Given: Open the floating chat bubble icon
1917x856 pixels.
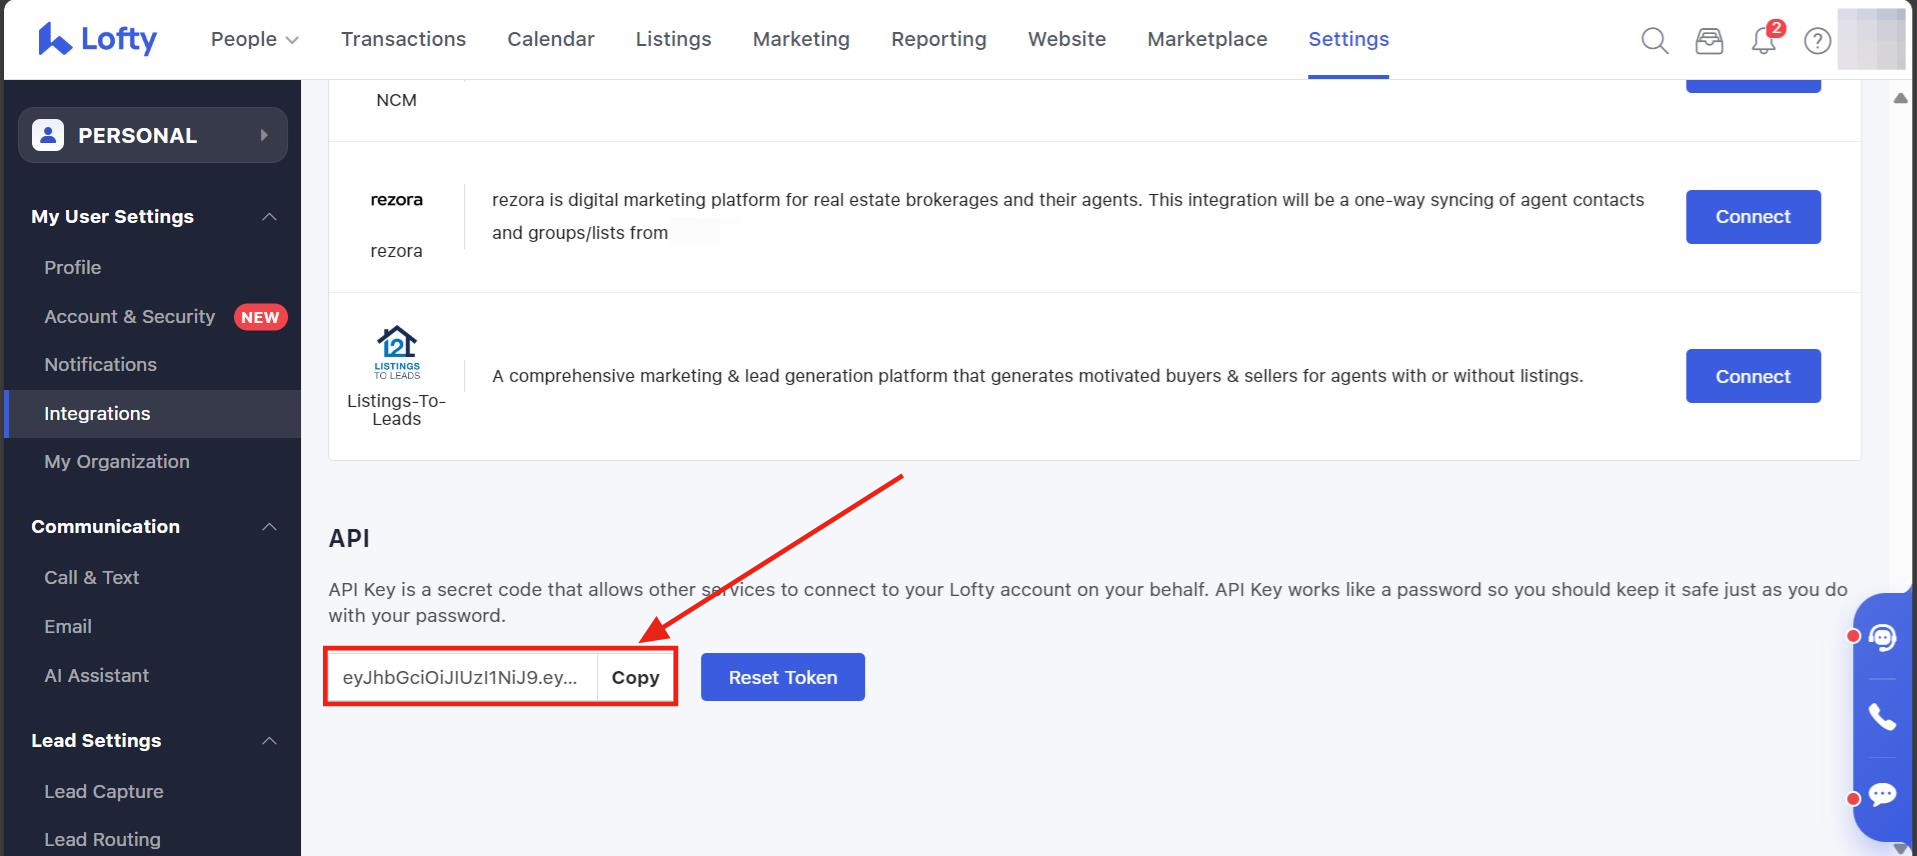Looking at the screenshot, I should (x=1882, y=794).
